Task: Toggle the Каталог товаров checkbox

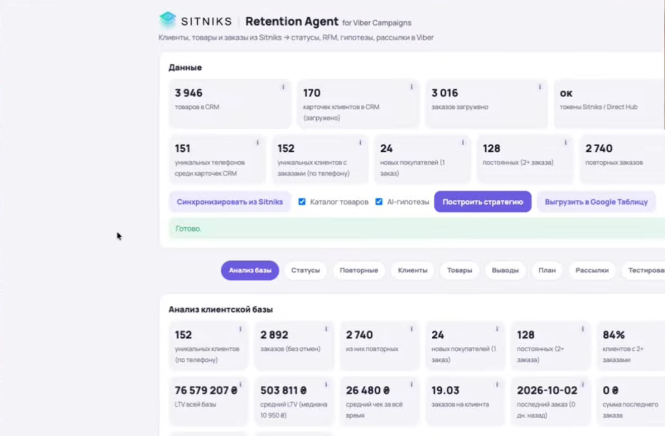Action: point(302,202)
